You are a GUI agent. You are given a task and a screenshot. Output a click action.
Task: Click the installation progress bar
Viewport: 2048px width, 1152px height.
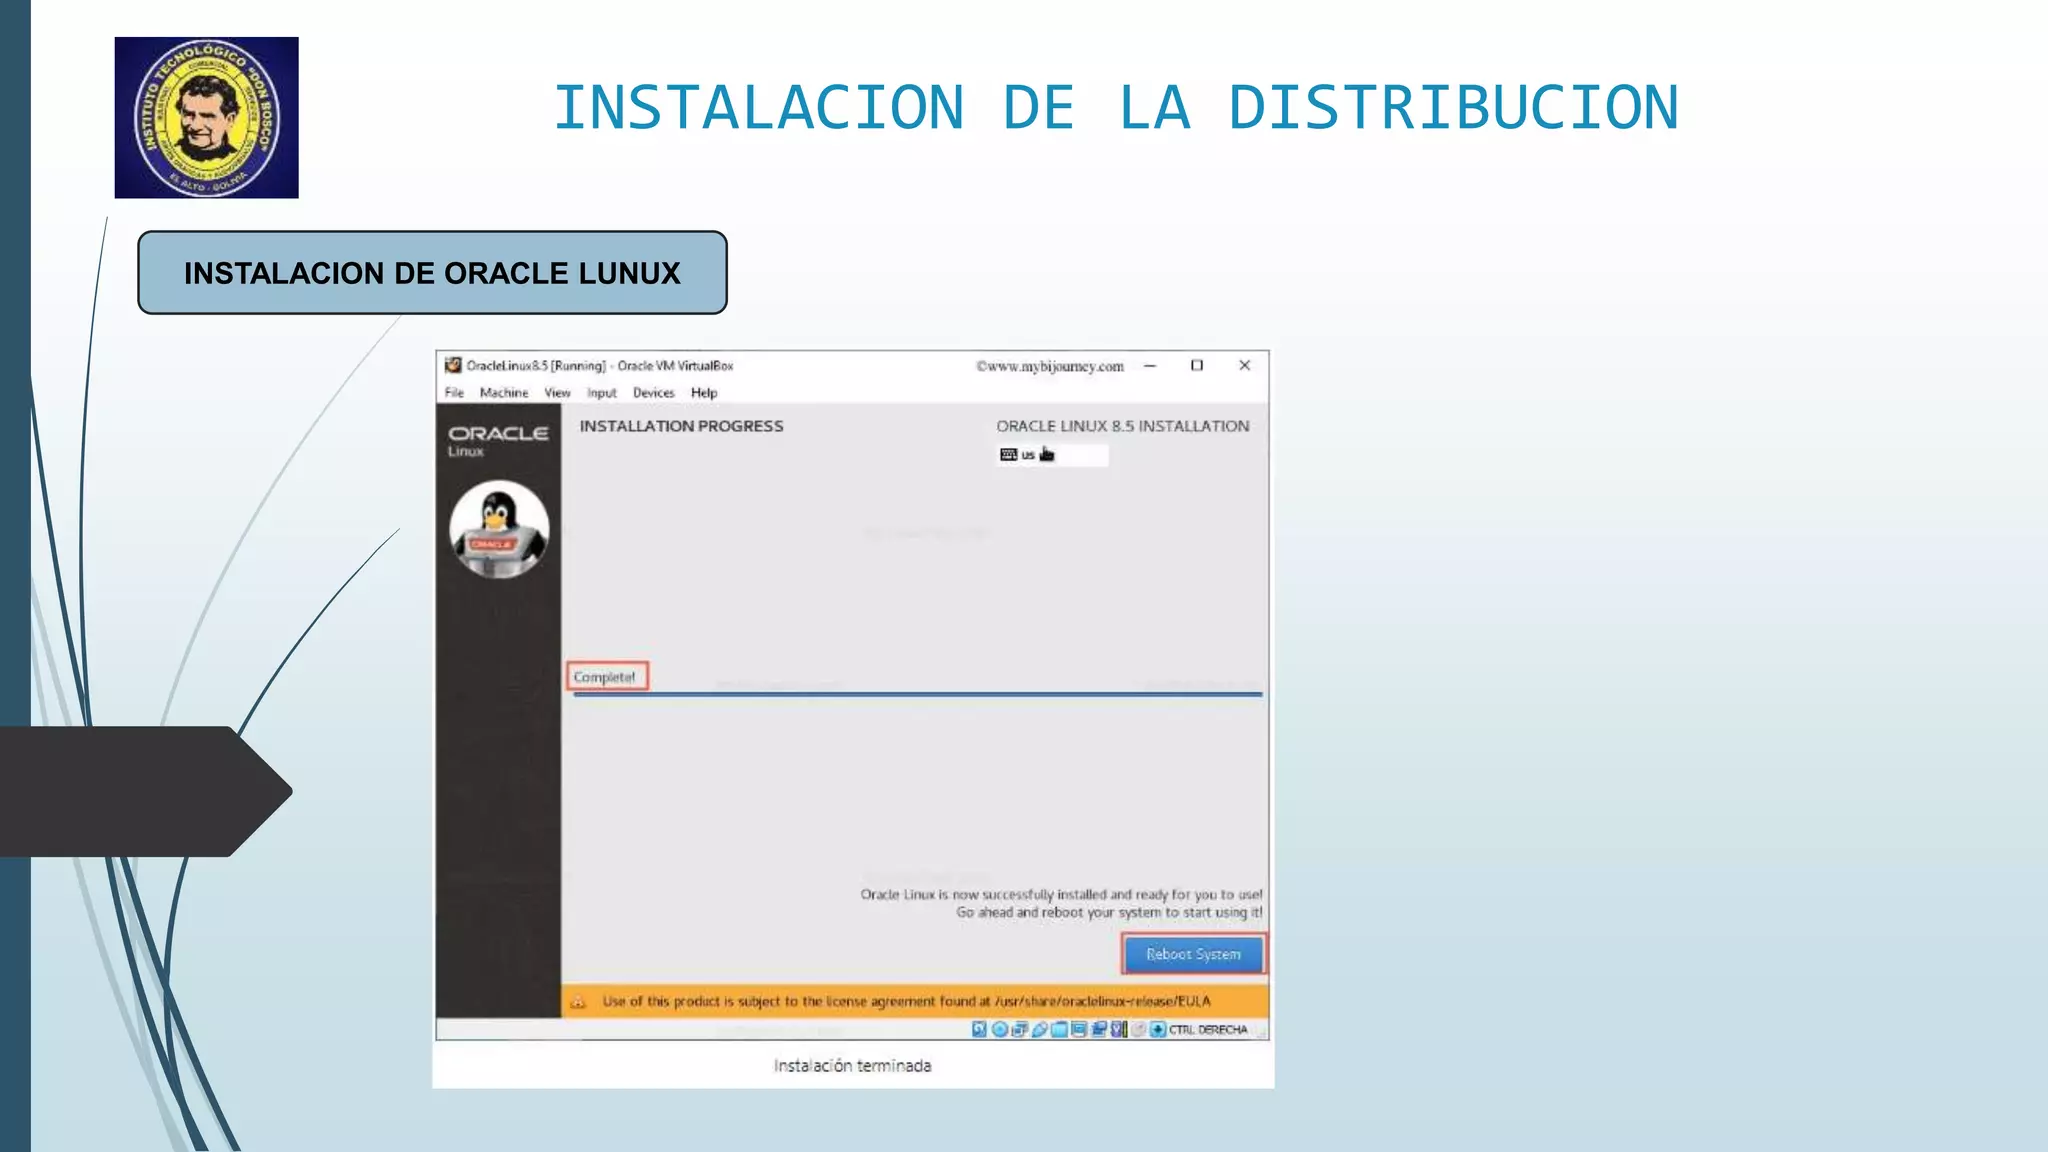917,694
